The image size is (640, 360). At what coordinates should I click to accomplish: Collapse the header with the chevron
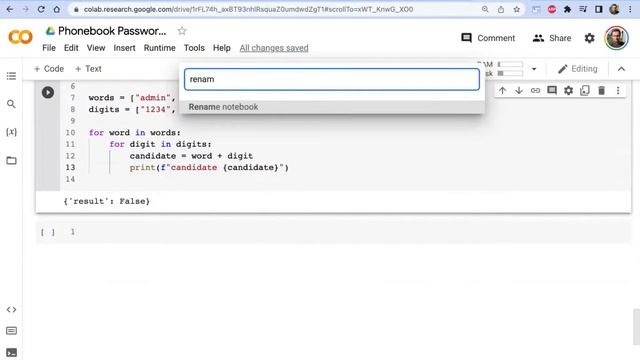621,69
